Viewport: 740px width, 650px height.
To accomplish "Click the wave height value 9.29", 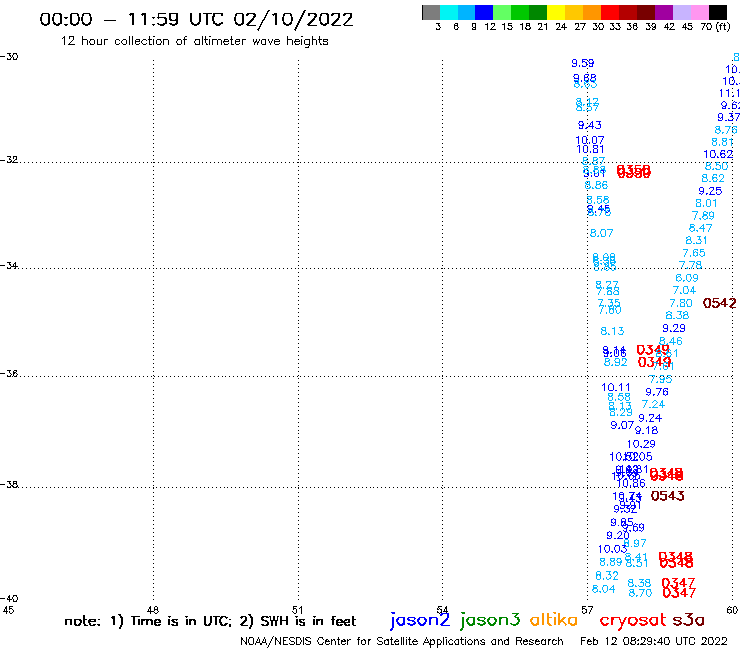I will pos(673,329).
